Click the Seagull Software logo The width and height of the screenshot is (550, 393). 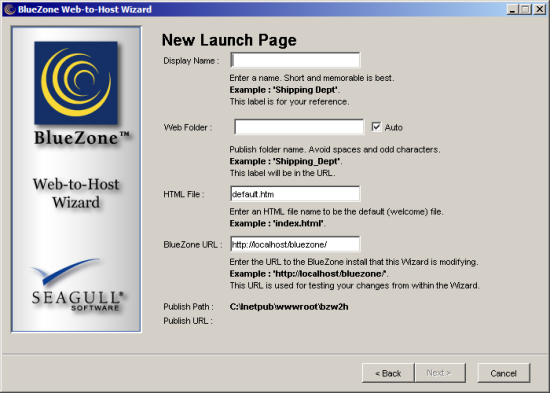pyautogui.click(x=78, y=285)
